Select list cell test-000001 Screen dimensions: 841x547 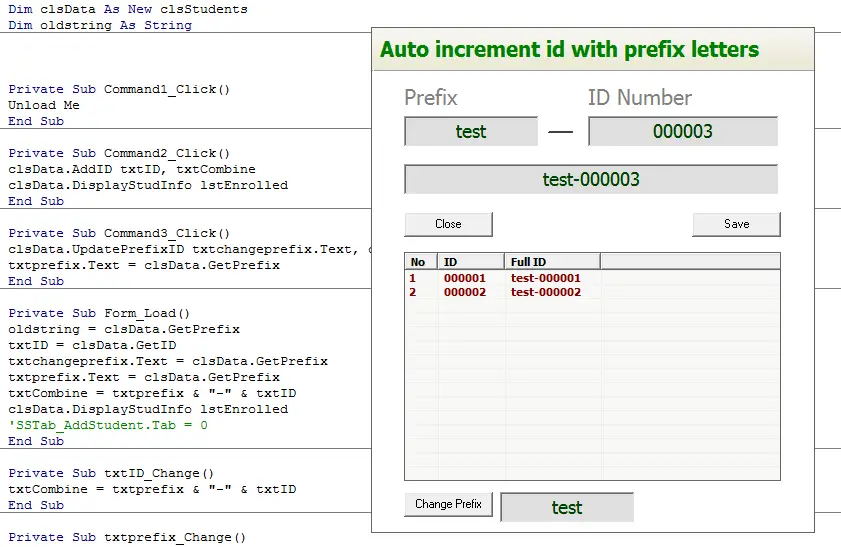pos(545,278)
